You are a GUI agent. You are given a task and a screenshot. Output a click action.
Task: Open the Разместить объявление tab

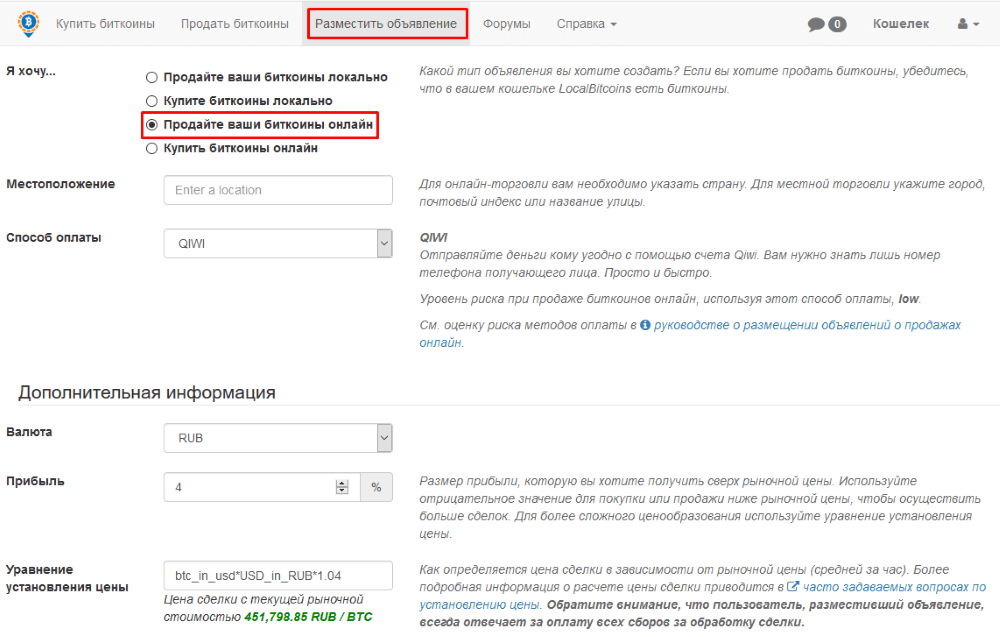386,24
